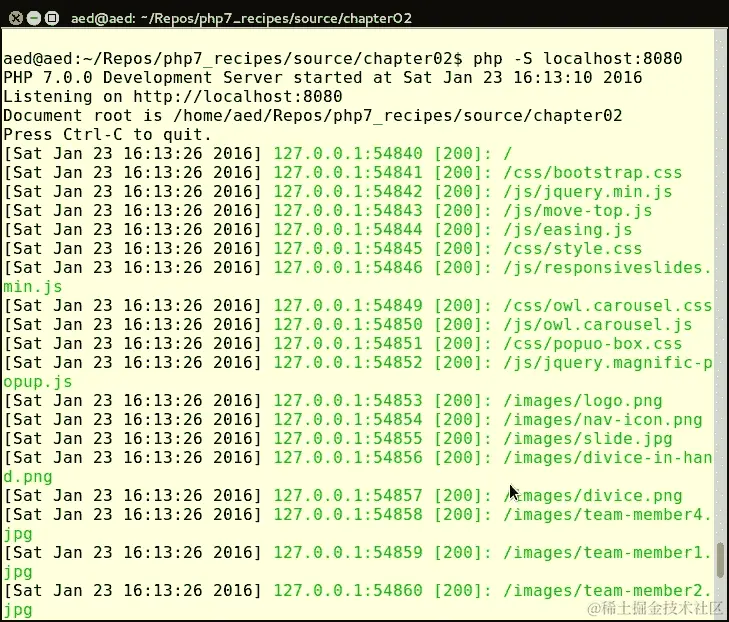Click the path '/js/jquery.min.js'

click(588, 192)
